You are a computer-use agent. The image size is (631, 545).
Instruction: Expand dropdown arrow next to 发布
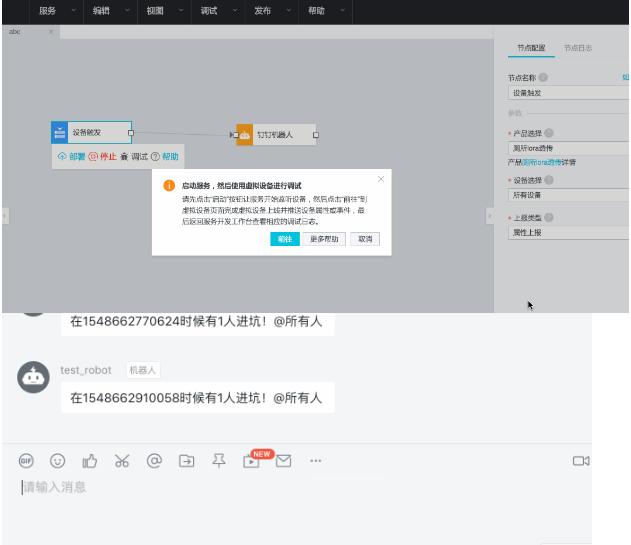pyautogui.click(x=289, y=10)
